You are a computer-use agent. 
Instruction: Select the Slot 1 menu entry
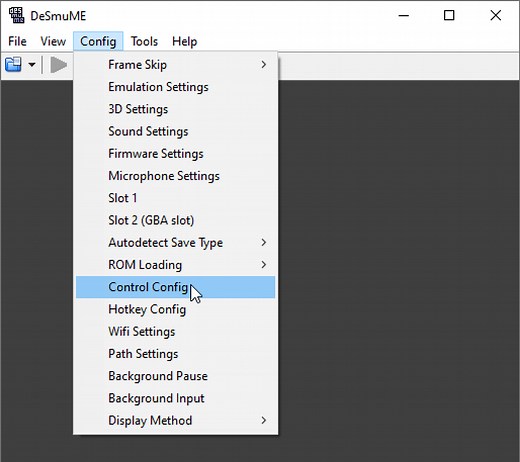pyautogui.click(x=175, y=198)
